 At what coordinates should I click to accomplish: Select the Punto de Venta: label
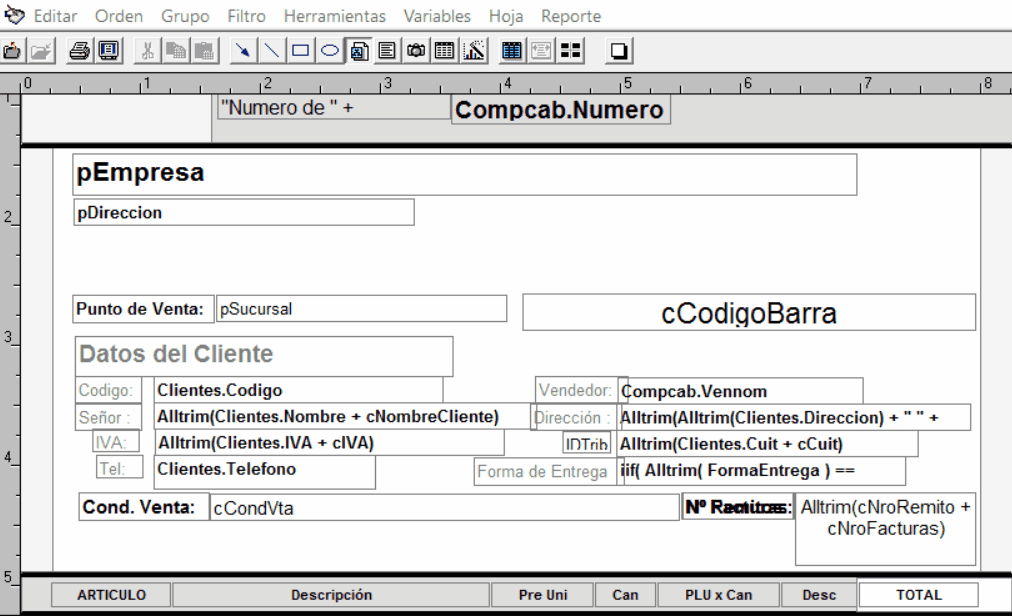tap(143, 309)
